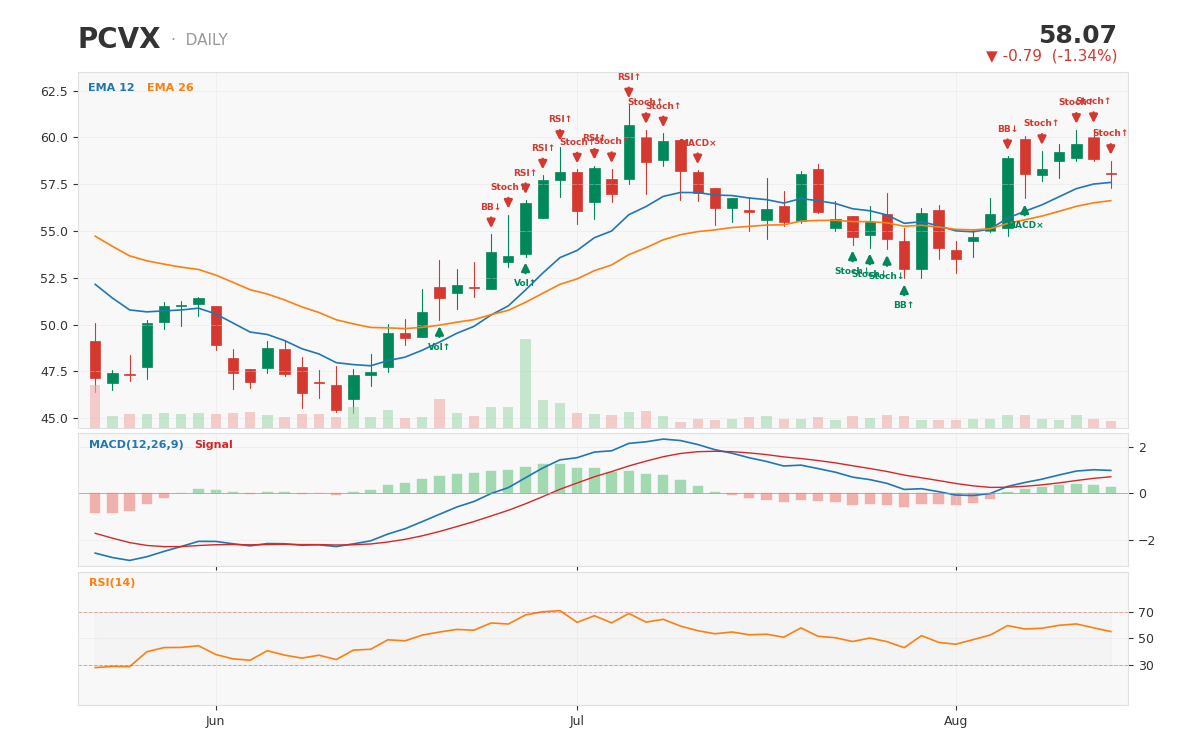Image resolution: width=1200 pixels, height=750 pixels.
Task: Click the 52.5 price axis tick
Action: pyautogui.click(x=54, y=278)
